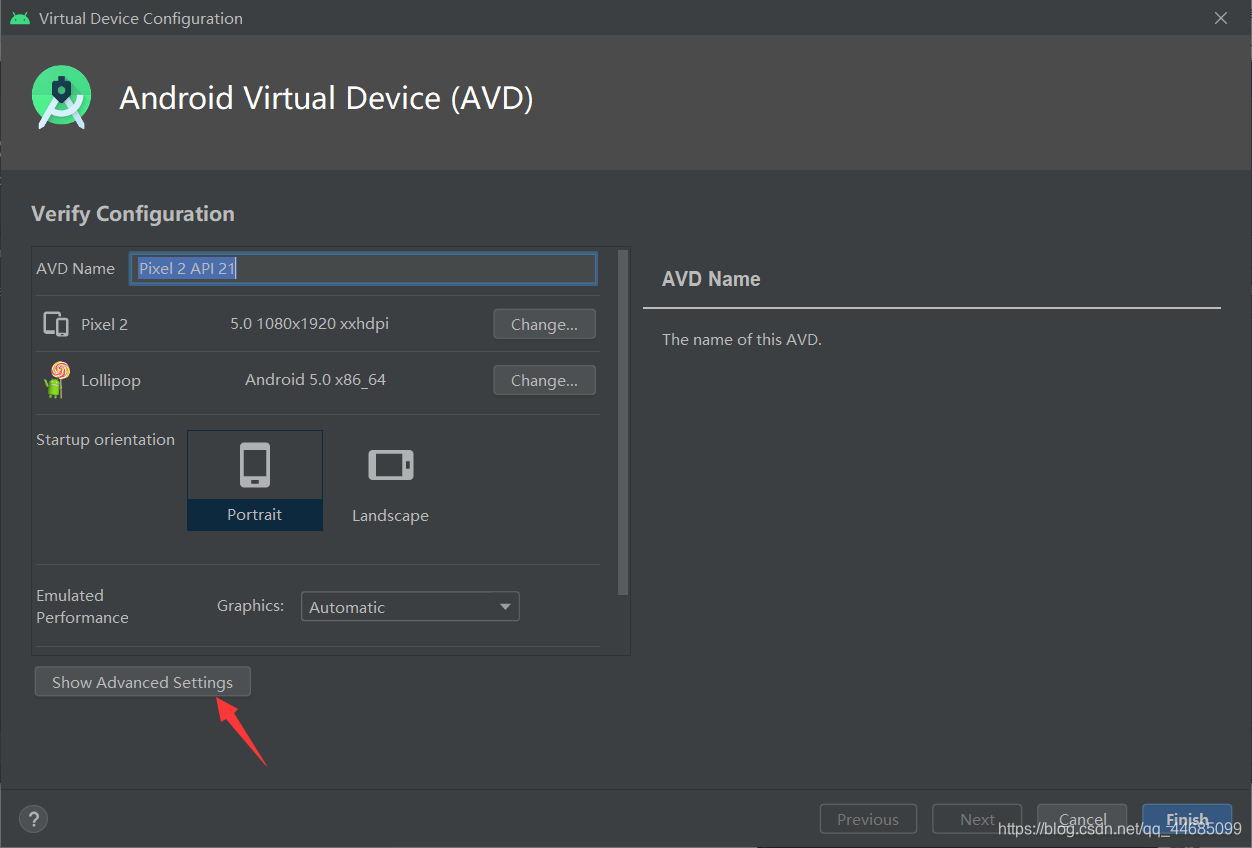Select Landscape startup orientation
This screenshot has height=848, width=1252.
(x=390, y=480)
